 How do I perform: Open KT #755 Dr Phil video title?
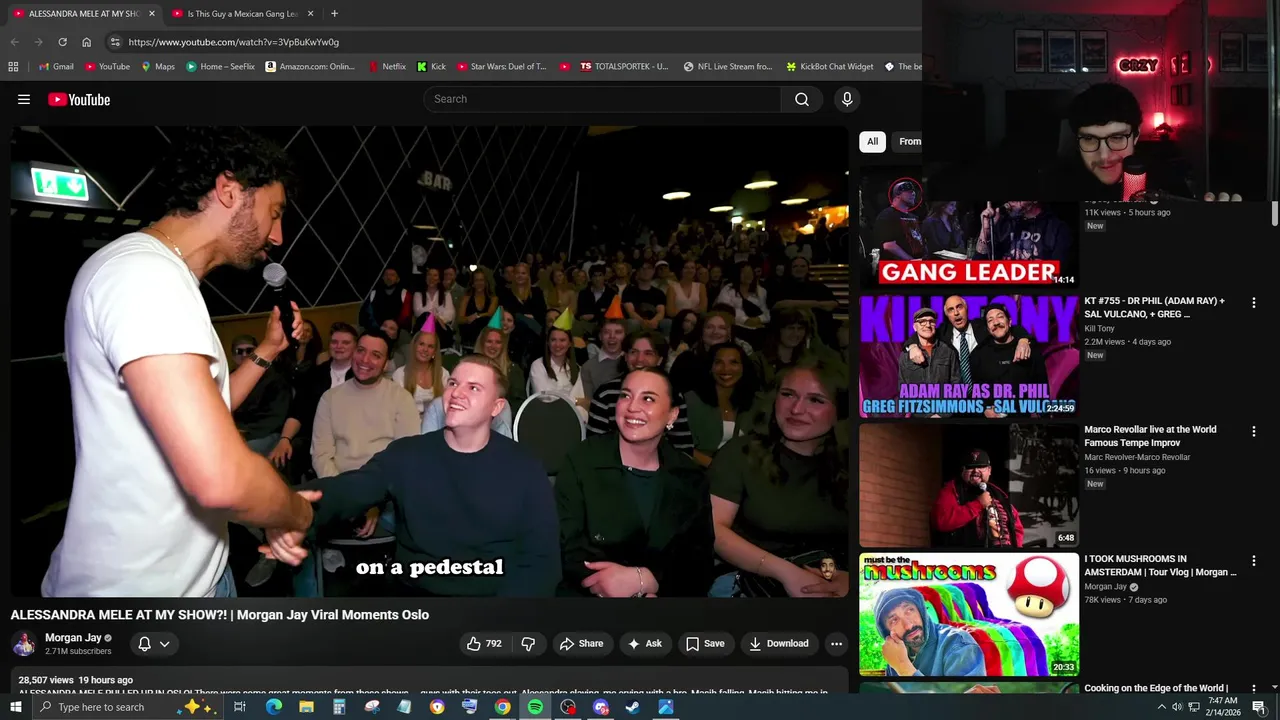(x=1155, y=307)
